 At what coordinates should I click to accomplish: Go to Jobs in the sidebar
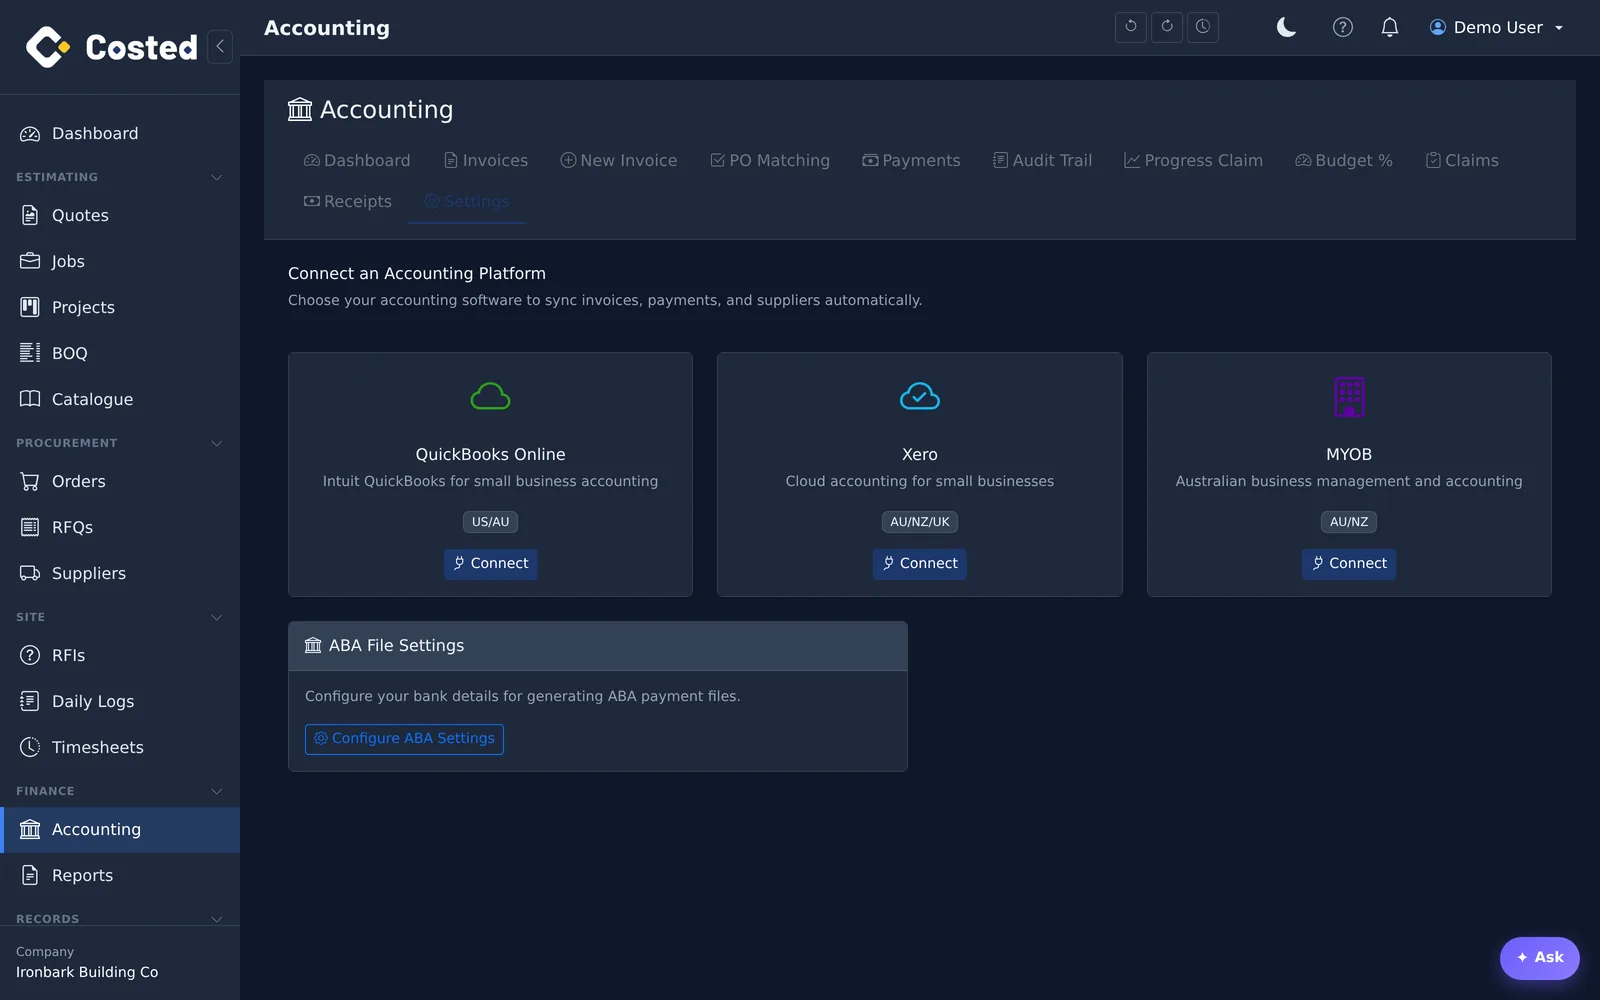click(120, 262)
